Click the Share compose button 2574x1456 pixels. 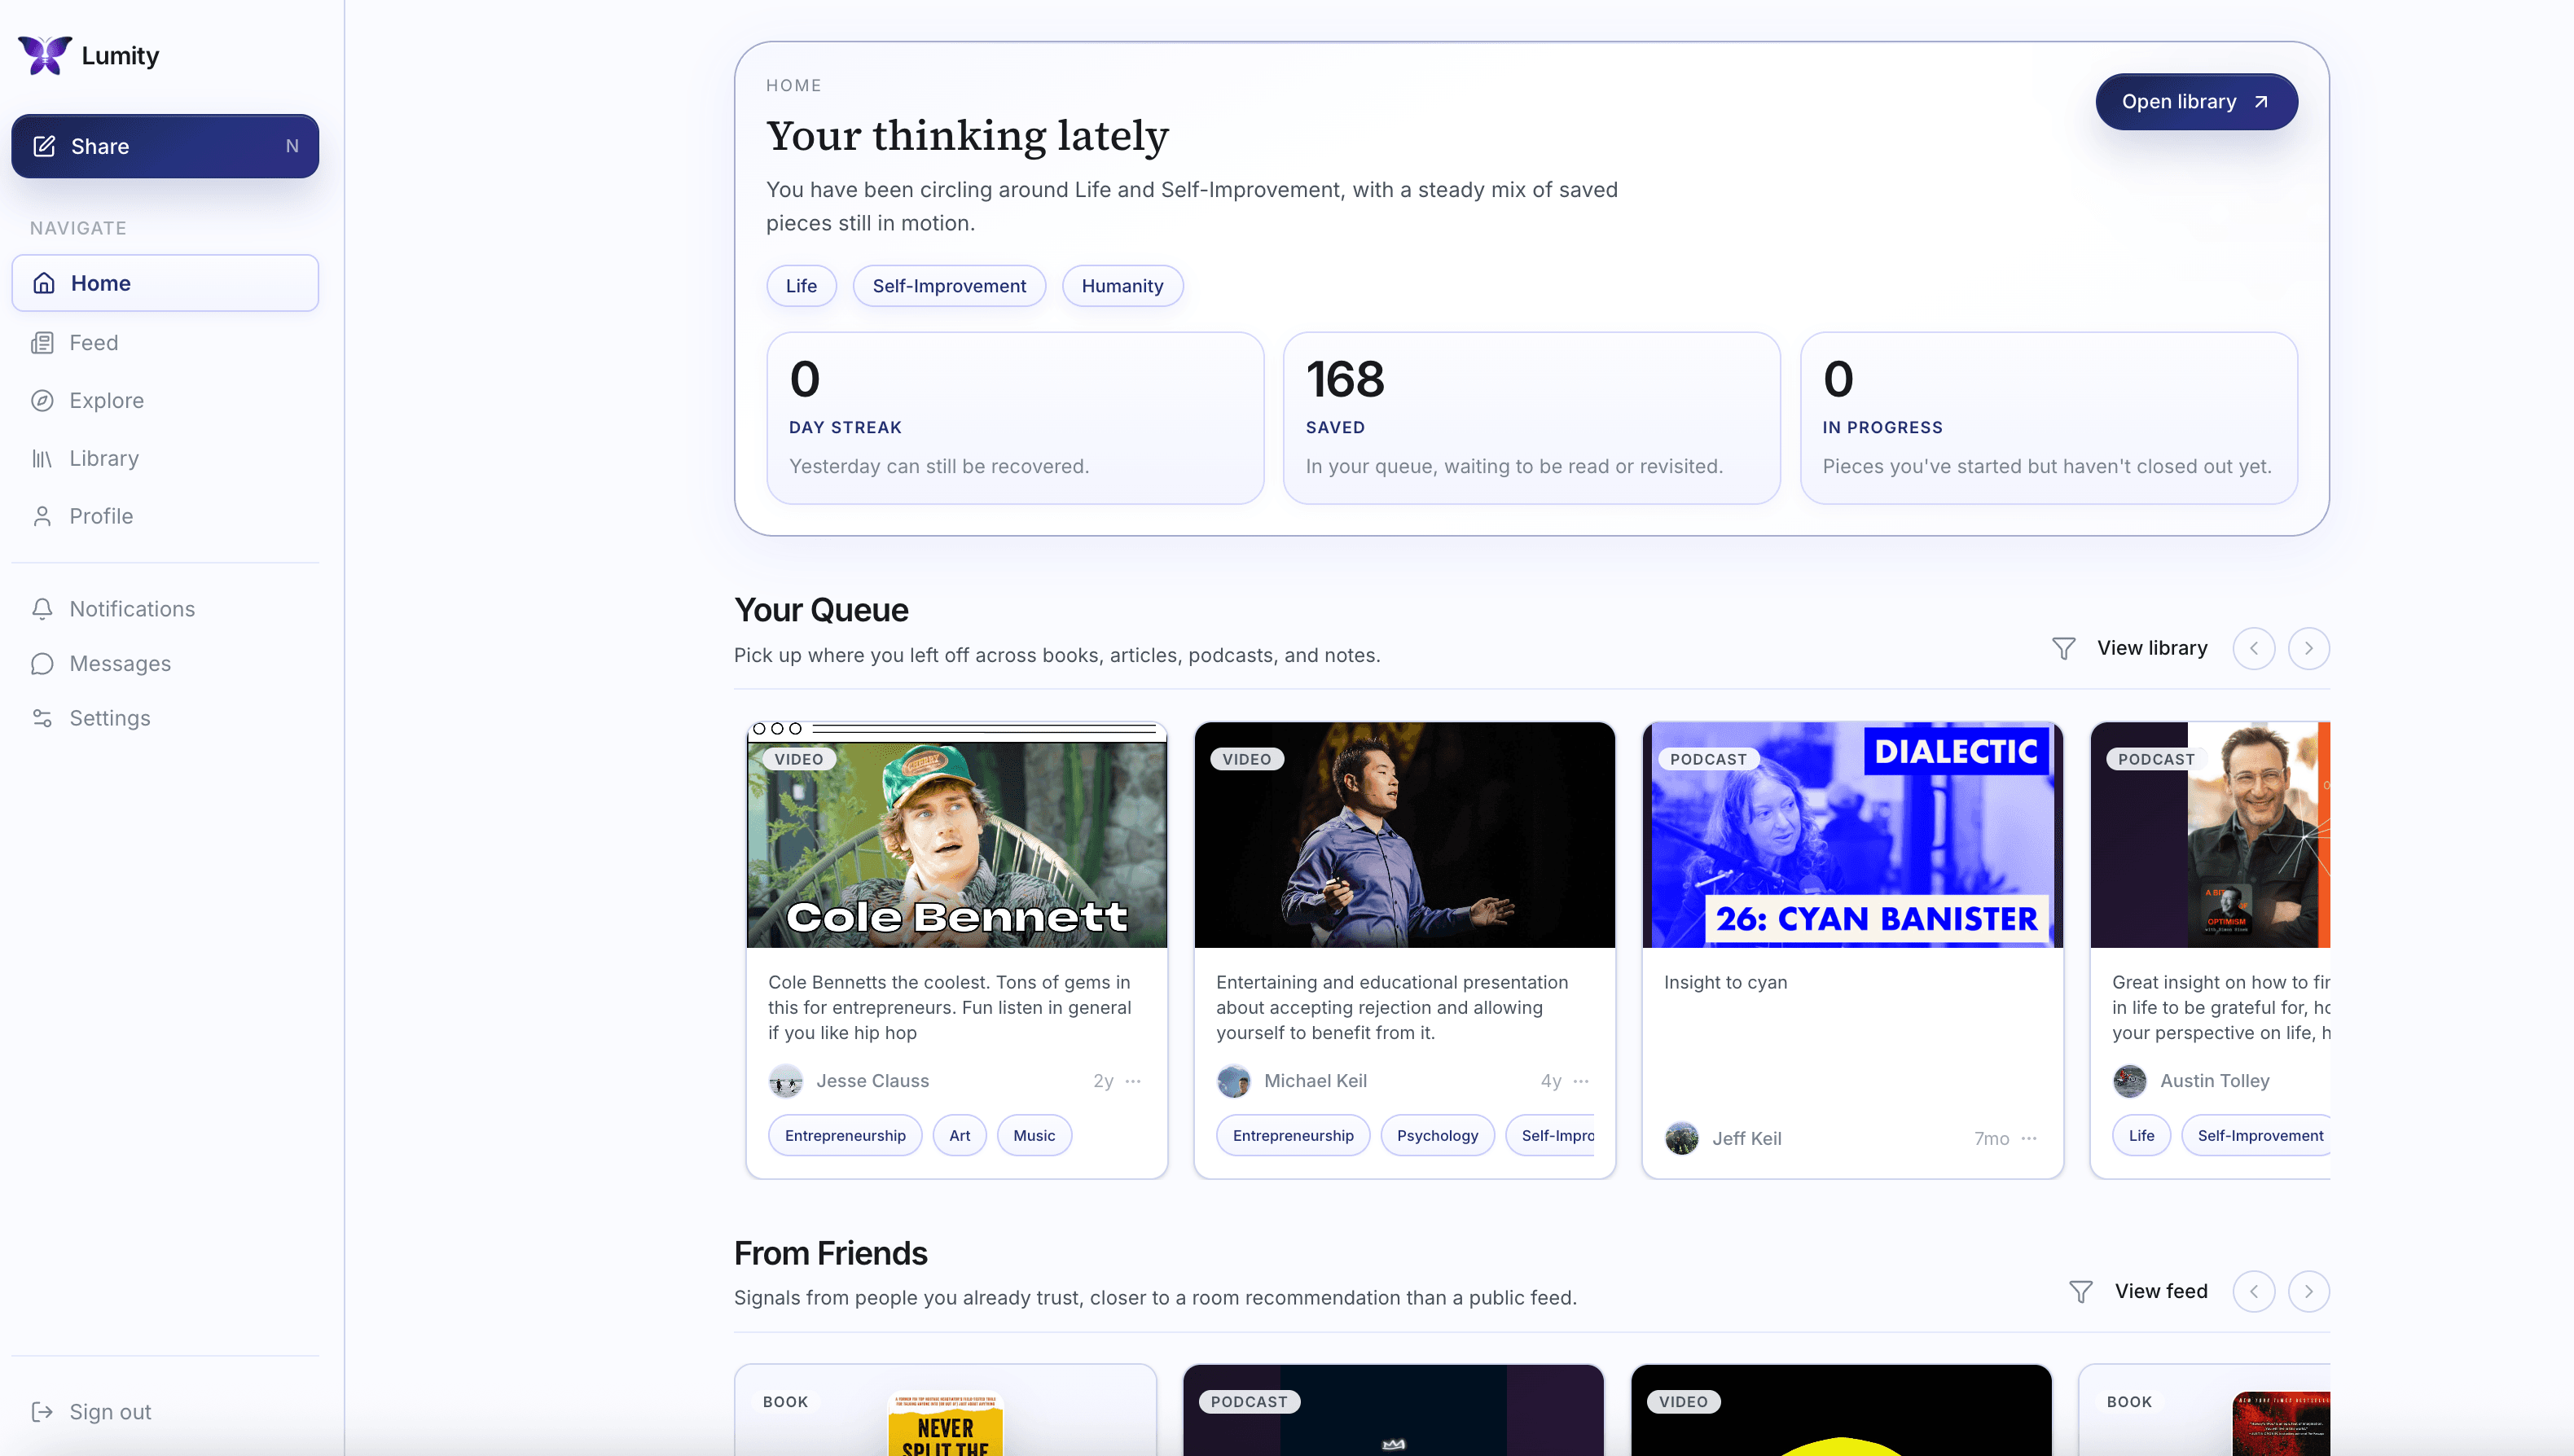click(x=165, y=146)
